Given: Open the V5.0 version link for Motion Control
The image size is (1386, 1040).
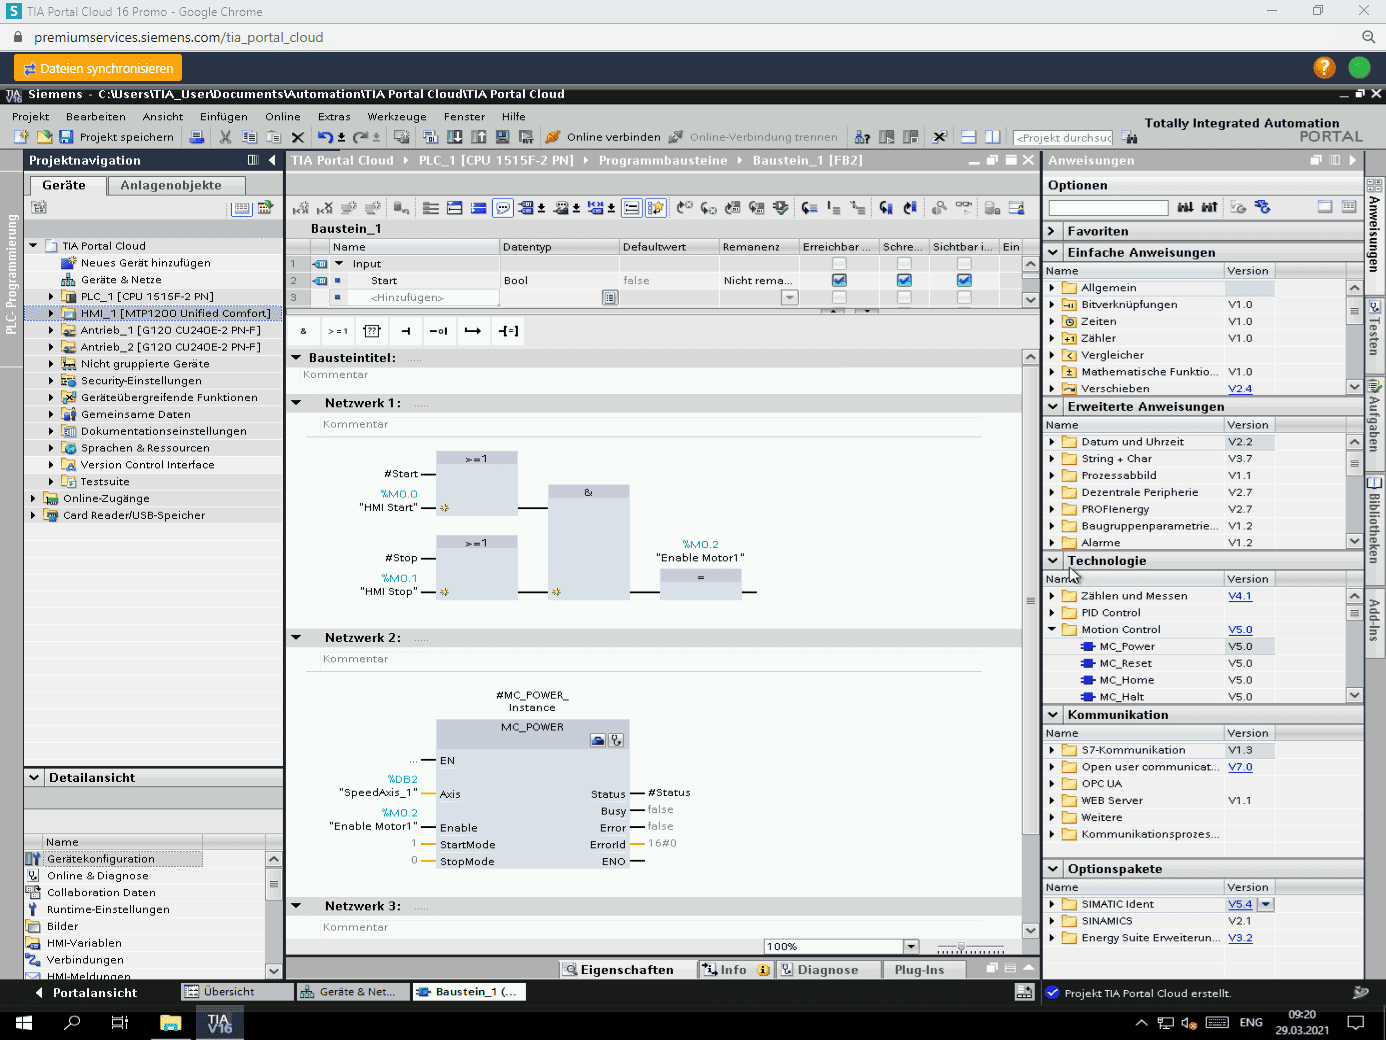Looking at the screenshot, I should [1239, 629].
